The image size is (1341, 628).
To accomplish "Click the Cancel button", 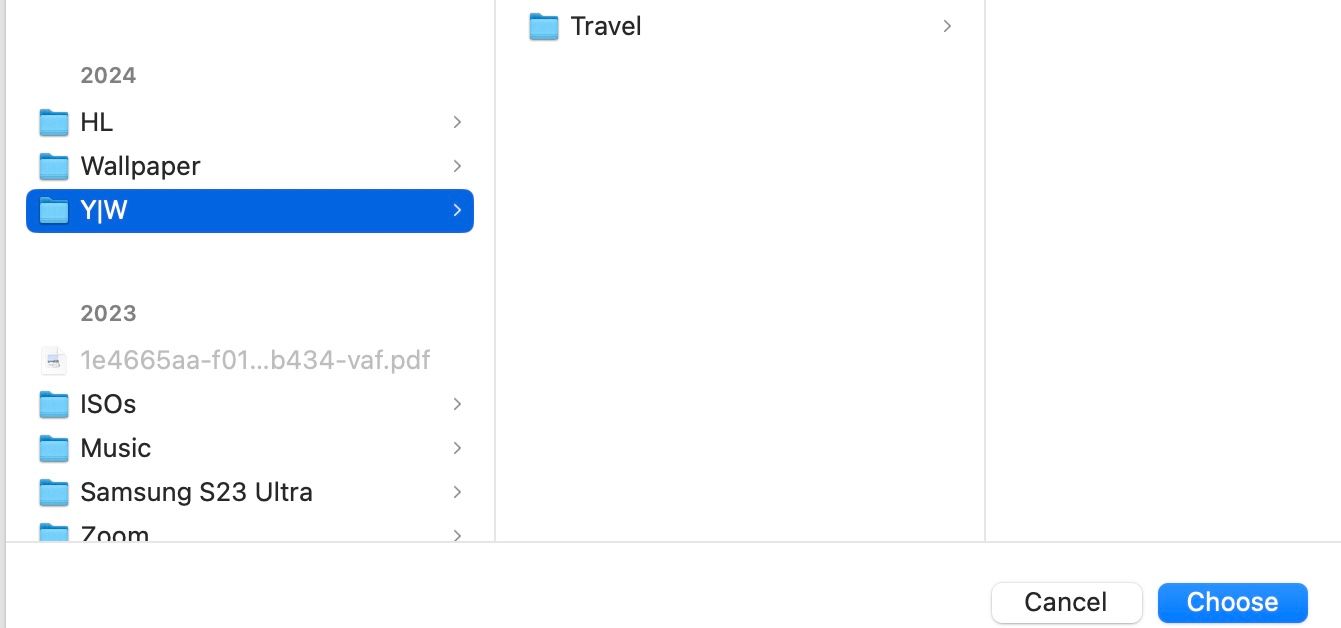I will pos(1066,602).
